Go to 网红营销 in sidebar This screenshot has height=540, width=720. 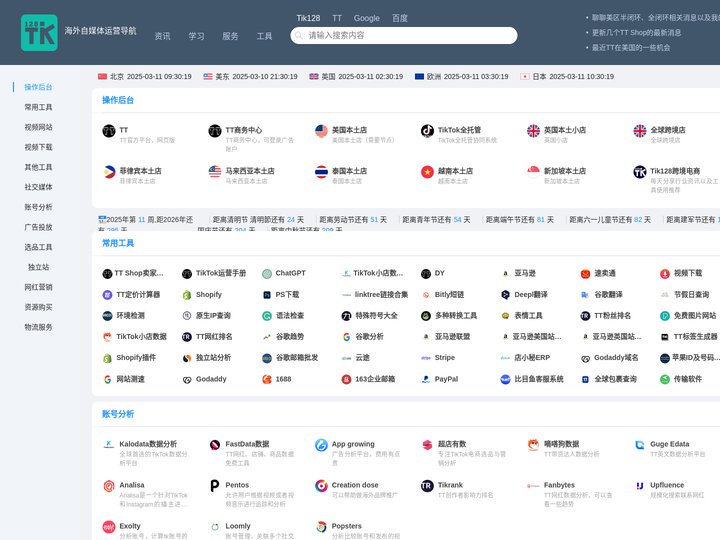pos(39,287)
